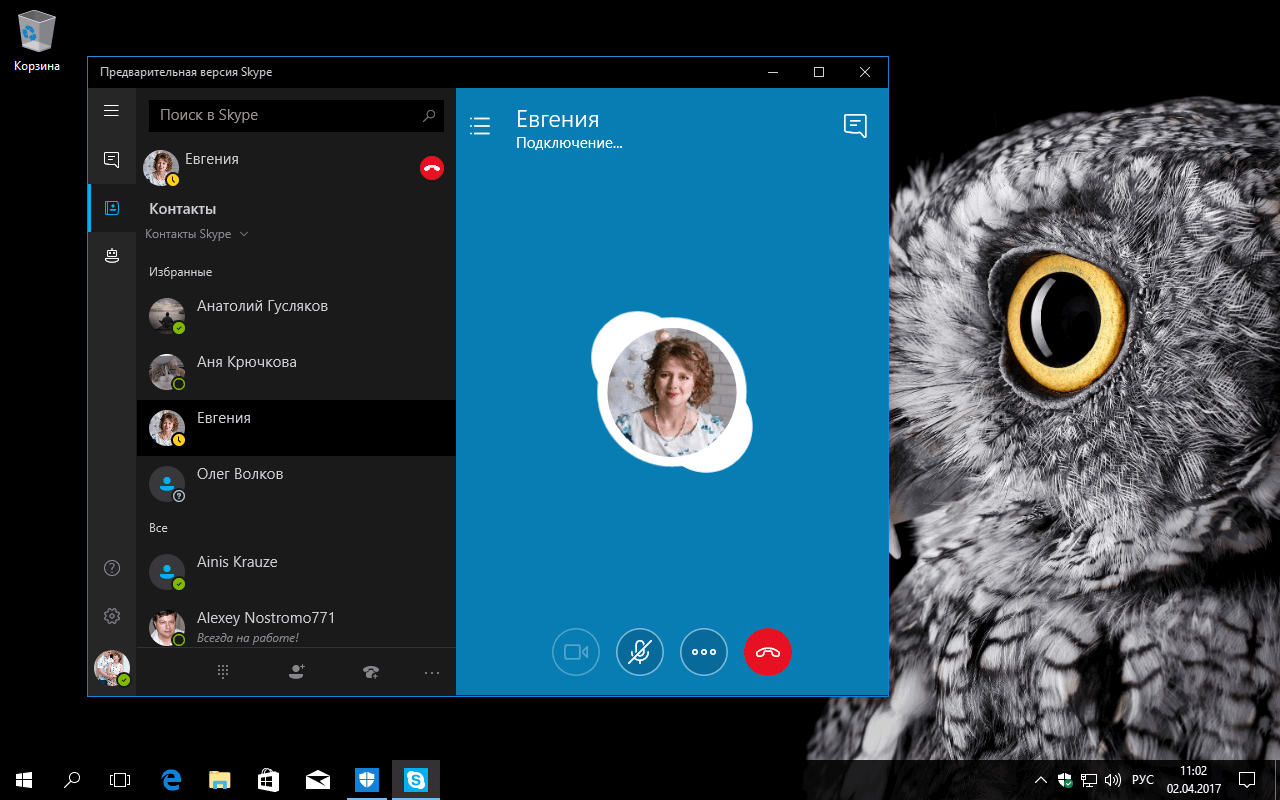Screen dimensions: 1280x800
Task: Open the call participants list icon
Action: (x=480, y=125)
